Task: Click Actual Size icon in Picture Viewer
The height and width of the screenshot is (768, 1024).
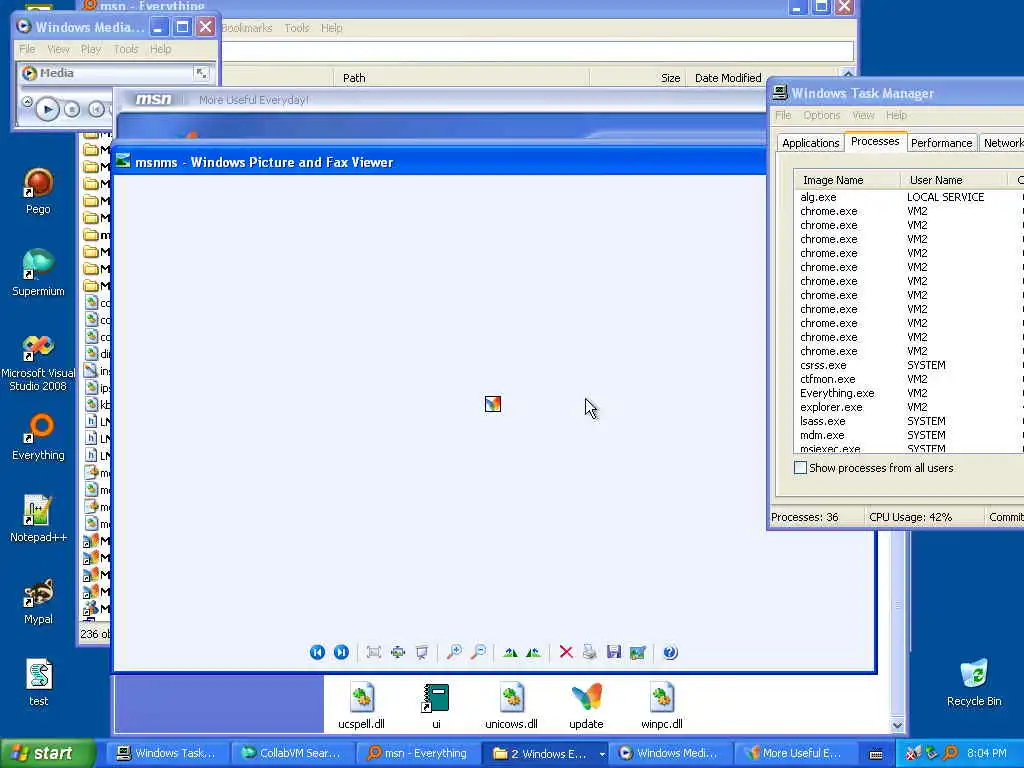Action: point(398,652)
